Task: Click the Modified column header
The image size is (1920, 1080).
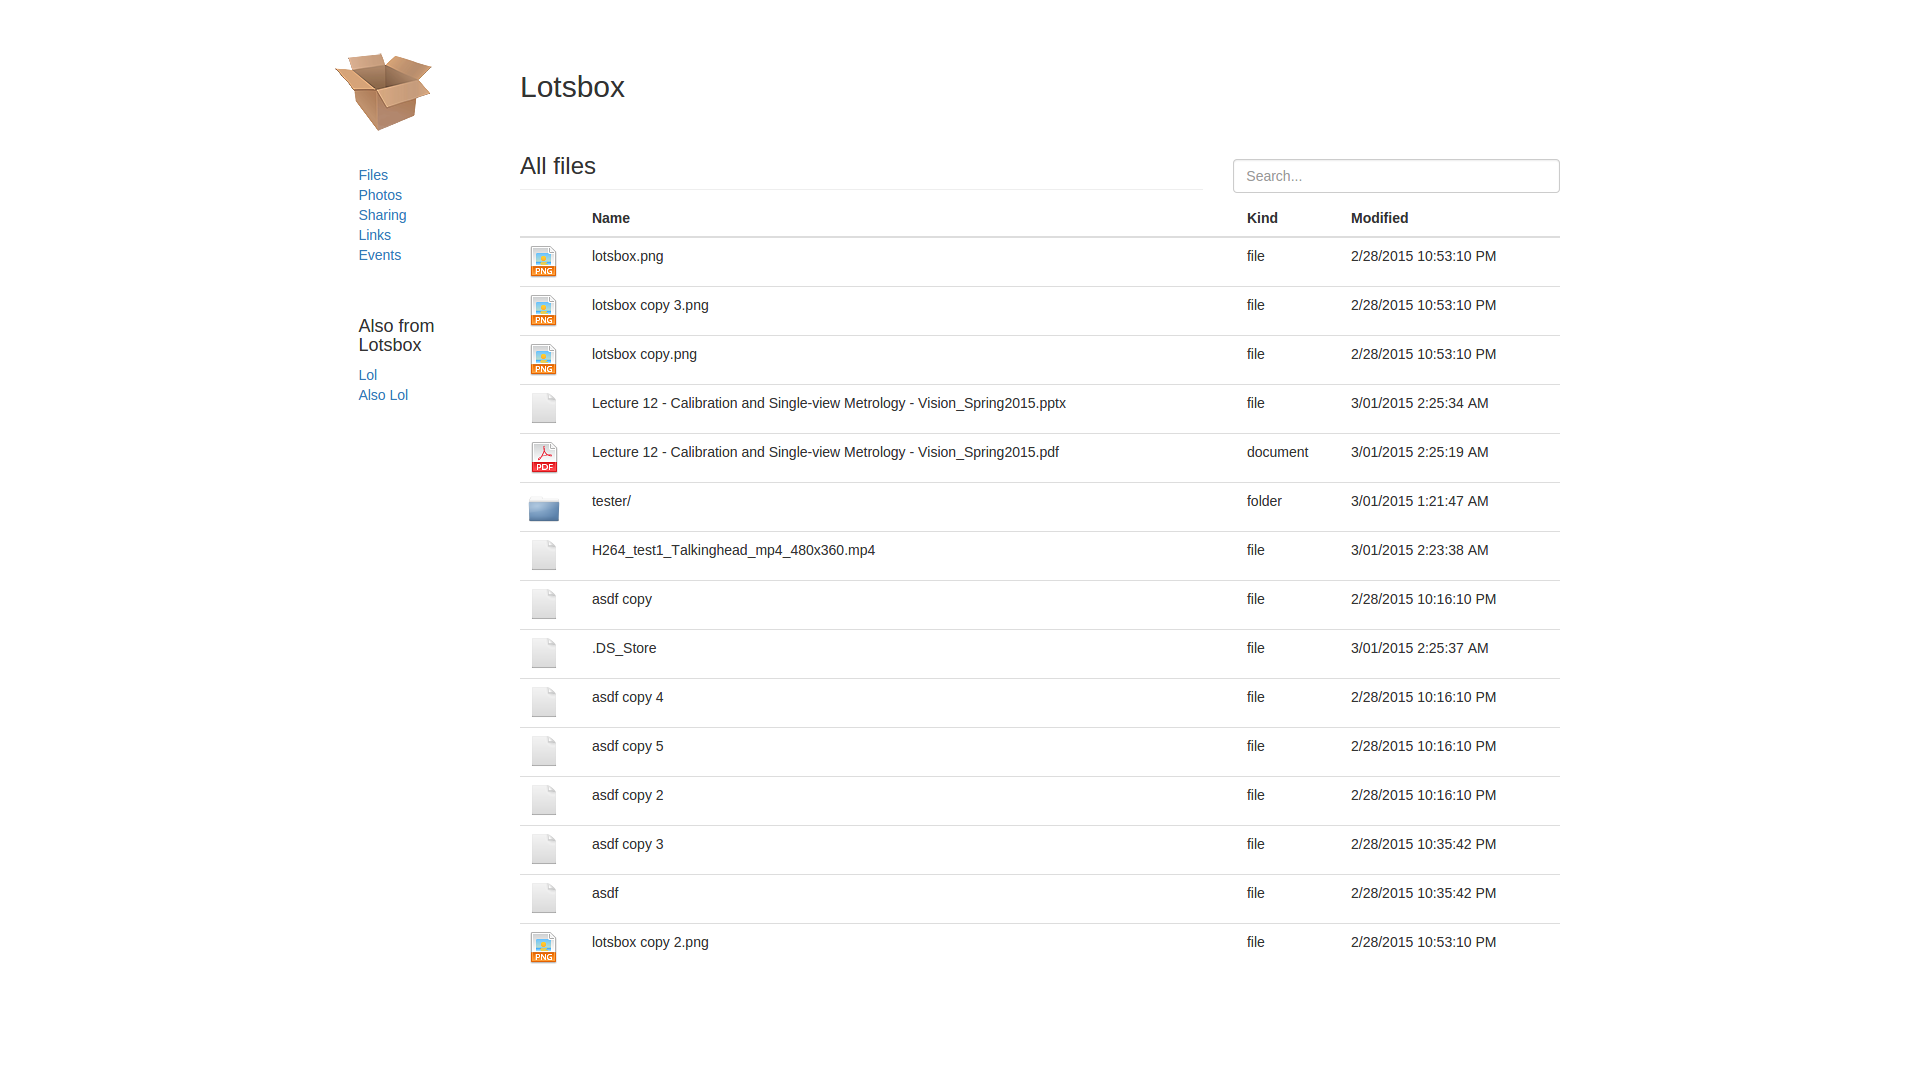Action: click(x=1379, y=218)
